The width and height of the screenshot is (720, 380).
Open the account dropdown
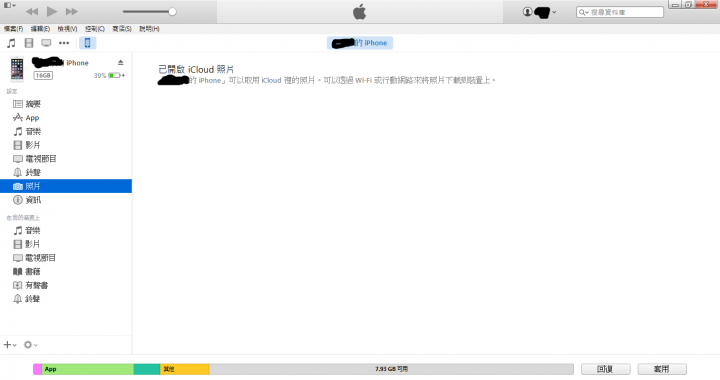(x=540, y=12)
